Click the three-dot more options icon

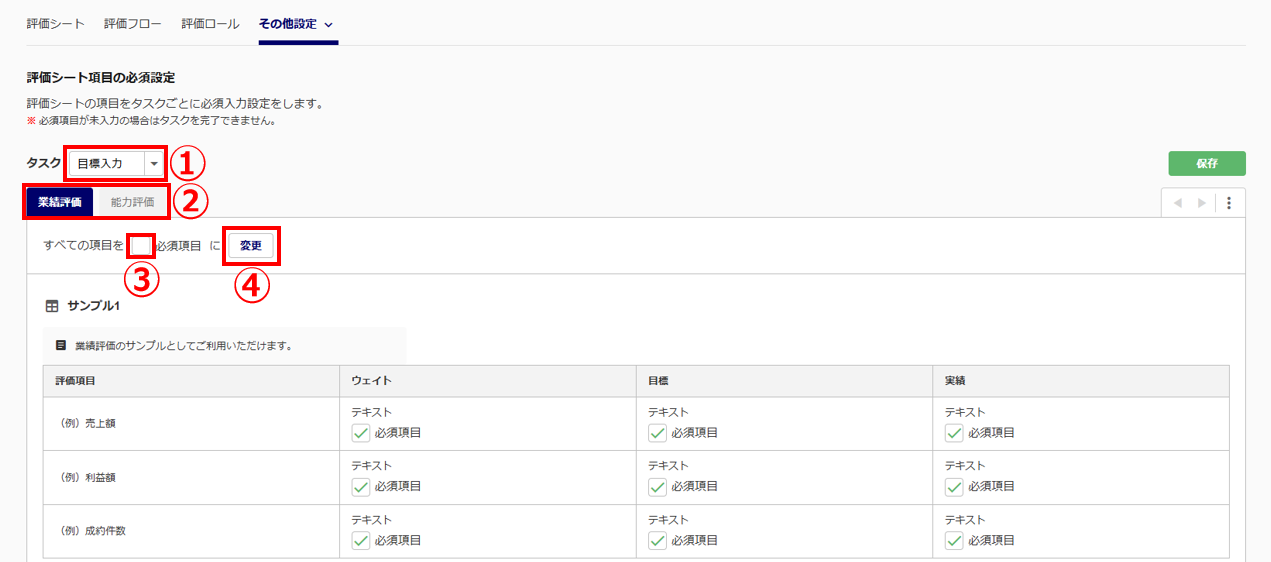[1229, 202]
